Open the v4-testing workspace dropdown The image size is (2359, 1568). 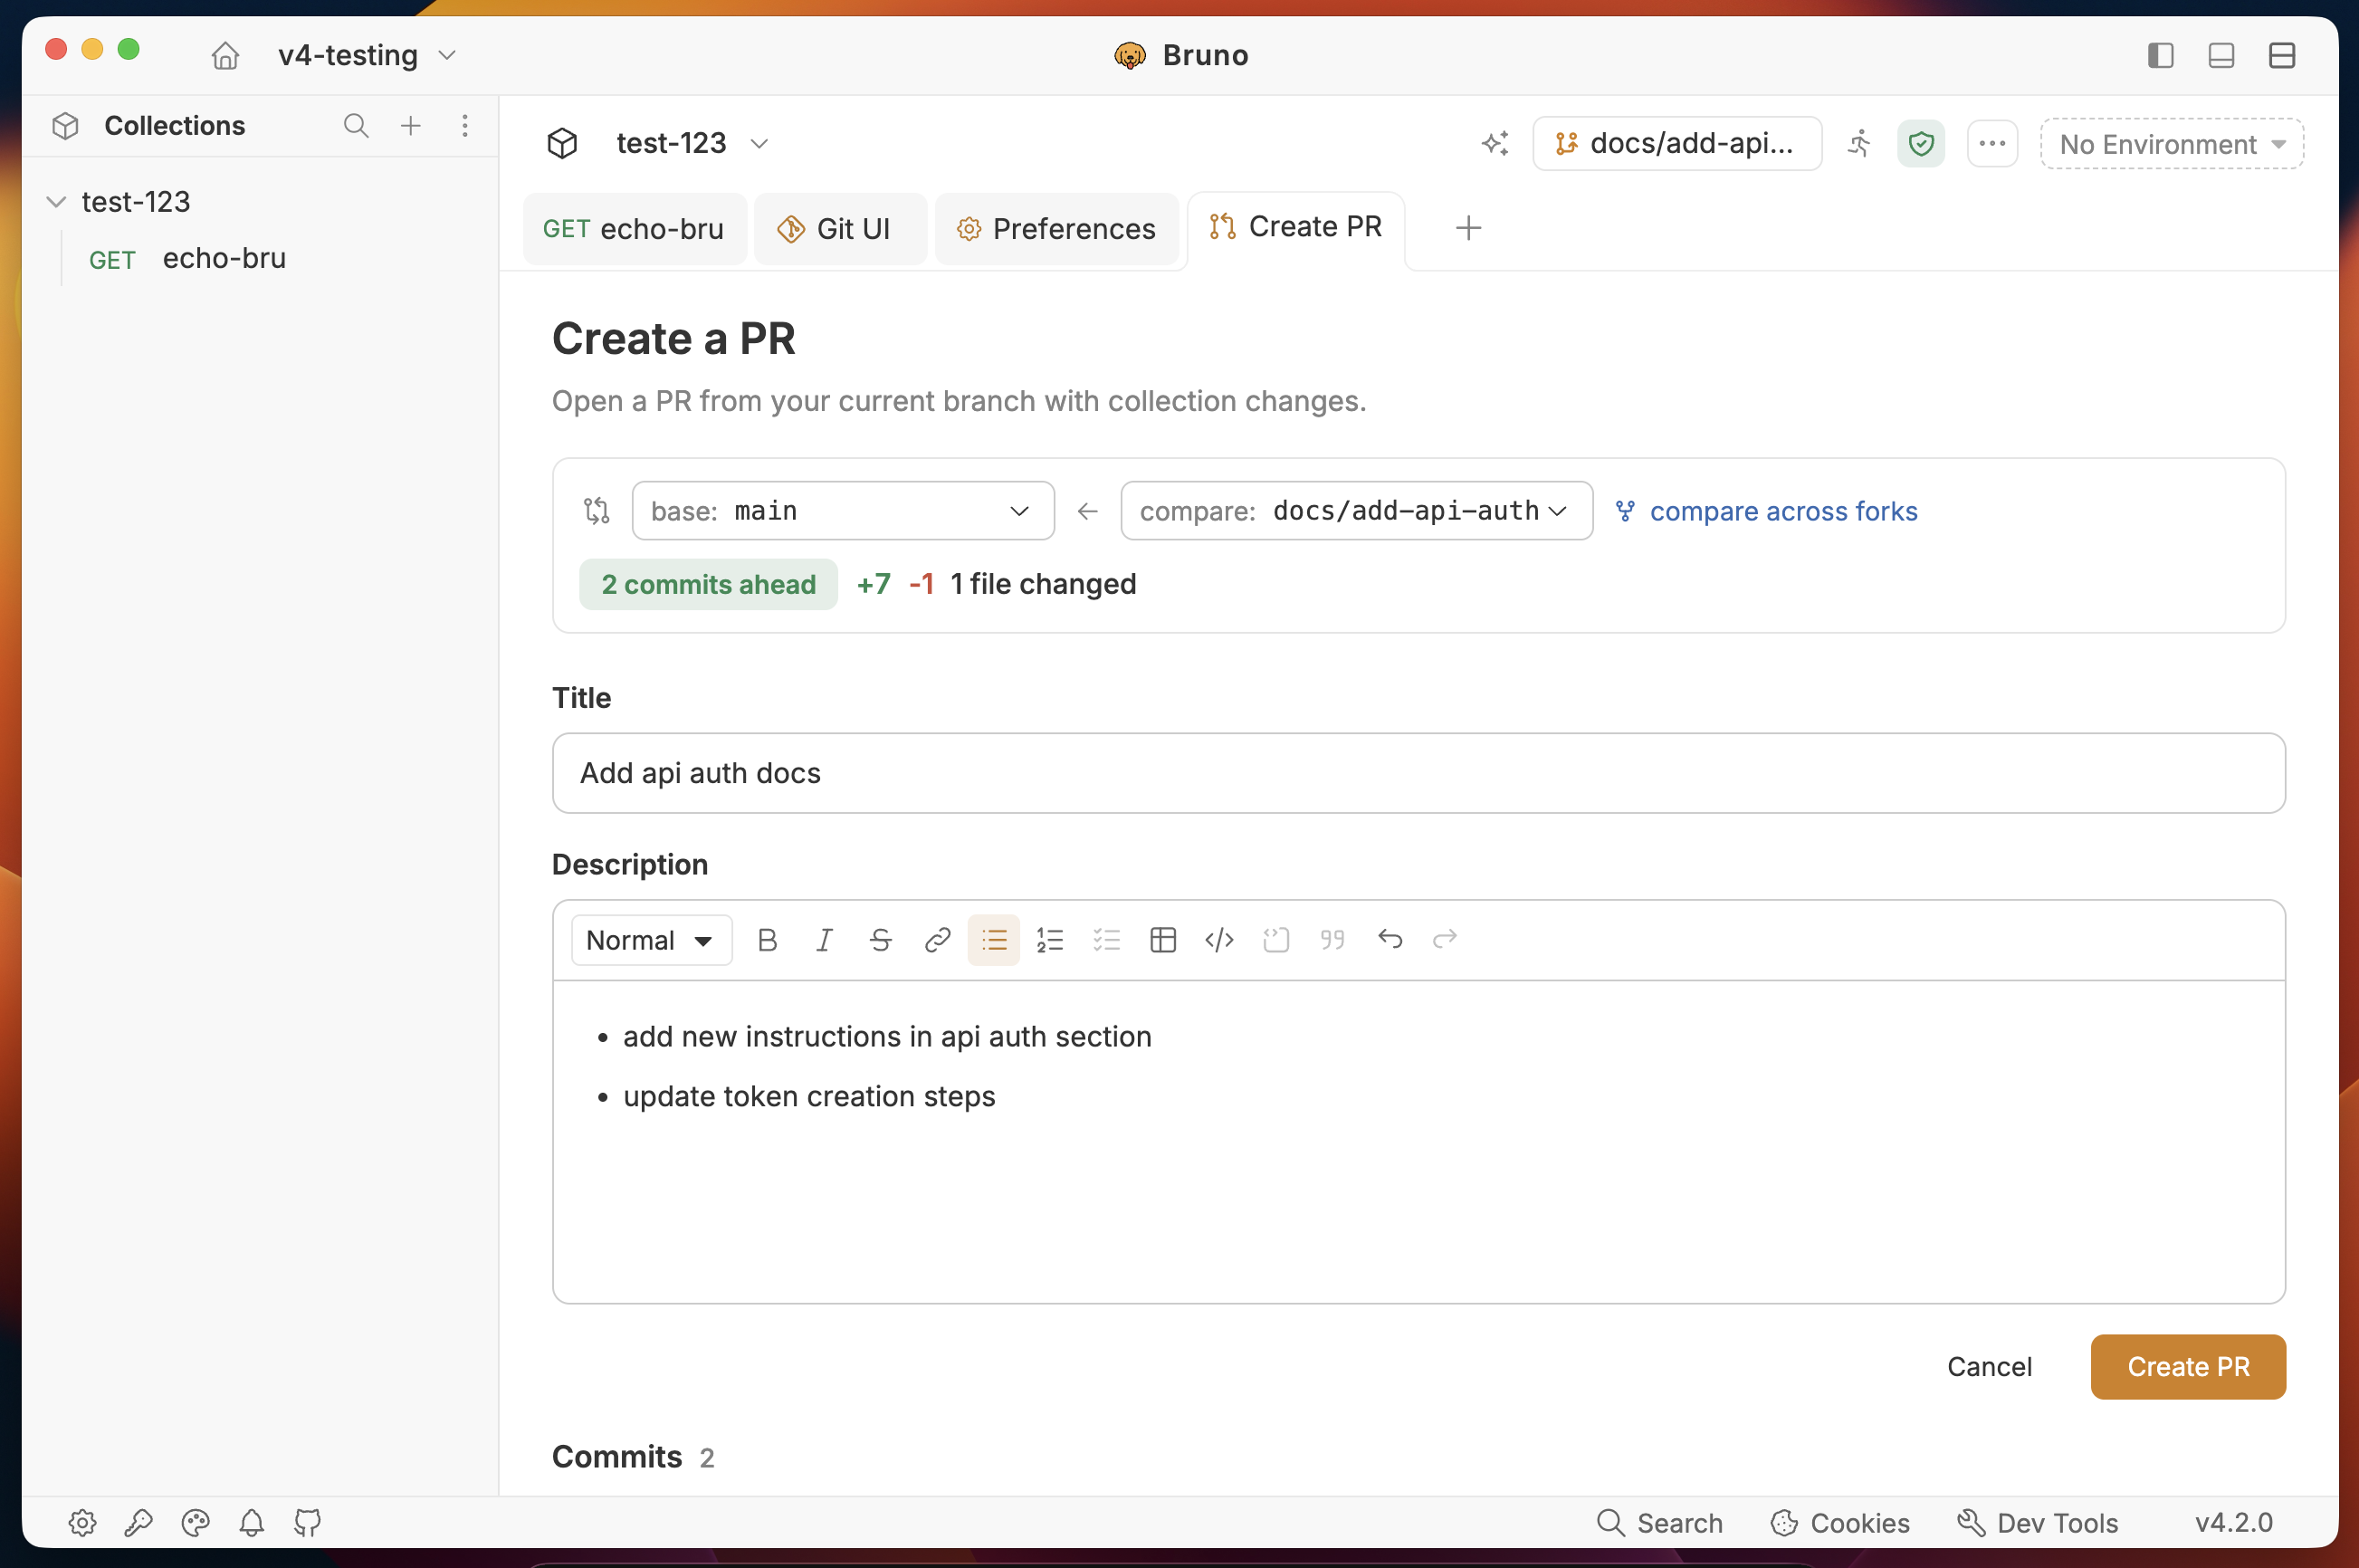368,55
